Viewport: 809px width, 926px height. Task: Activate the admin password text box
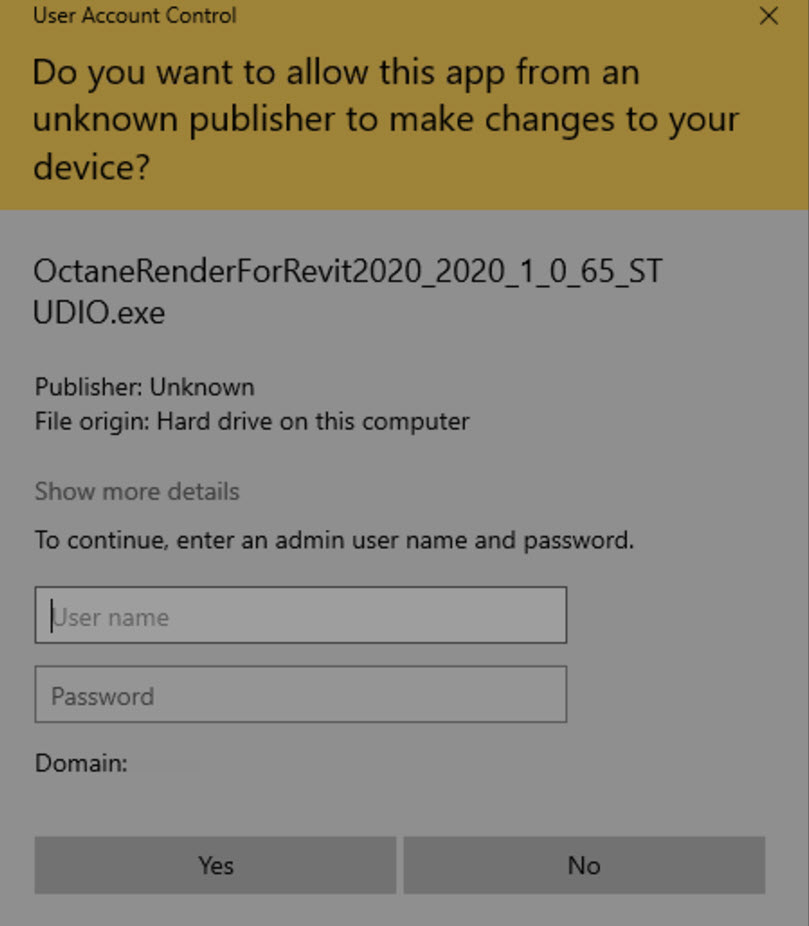tap(300, 695)
